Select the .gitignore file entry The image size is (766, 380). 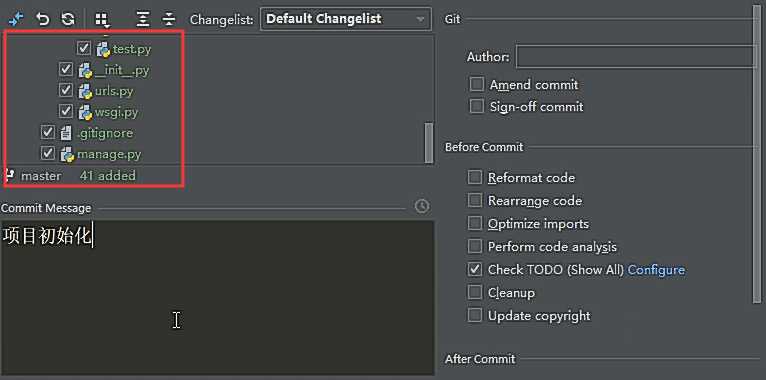click(105, 133)
